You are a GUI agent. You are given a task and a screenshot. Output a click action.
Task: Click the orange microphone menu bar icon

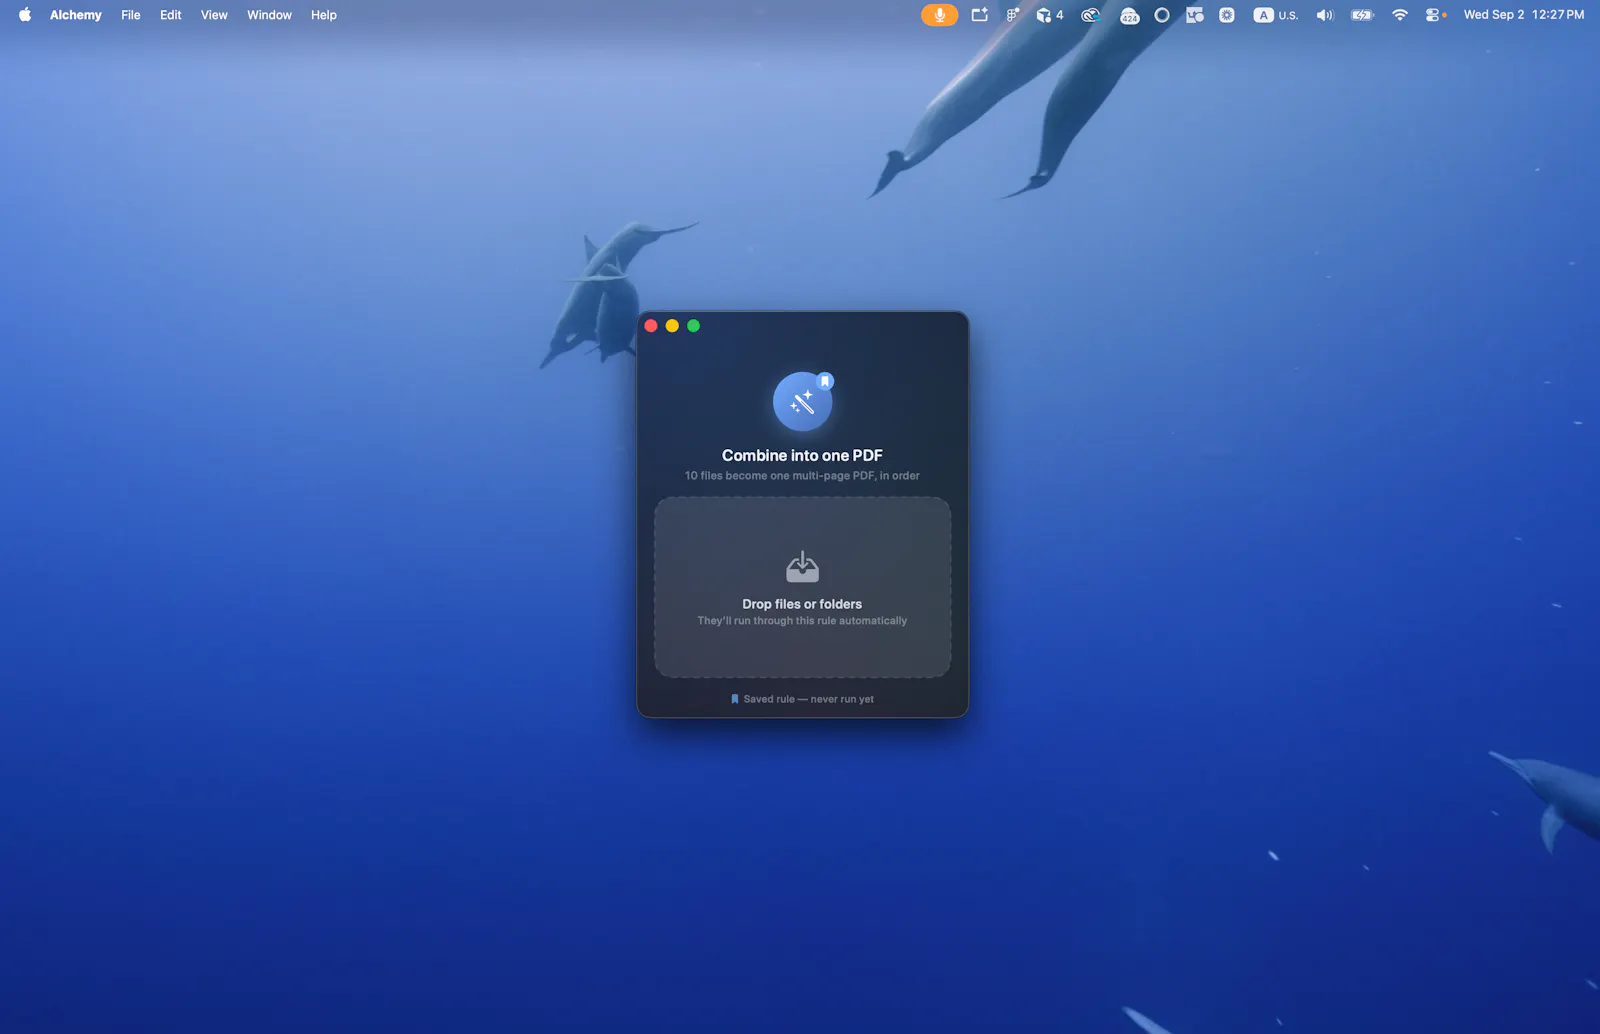click(x=939, y=15)
